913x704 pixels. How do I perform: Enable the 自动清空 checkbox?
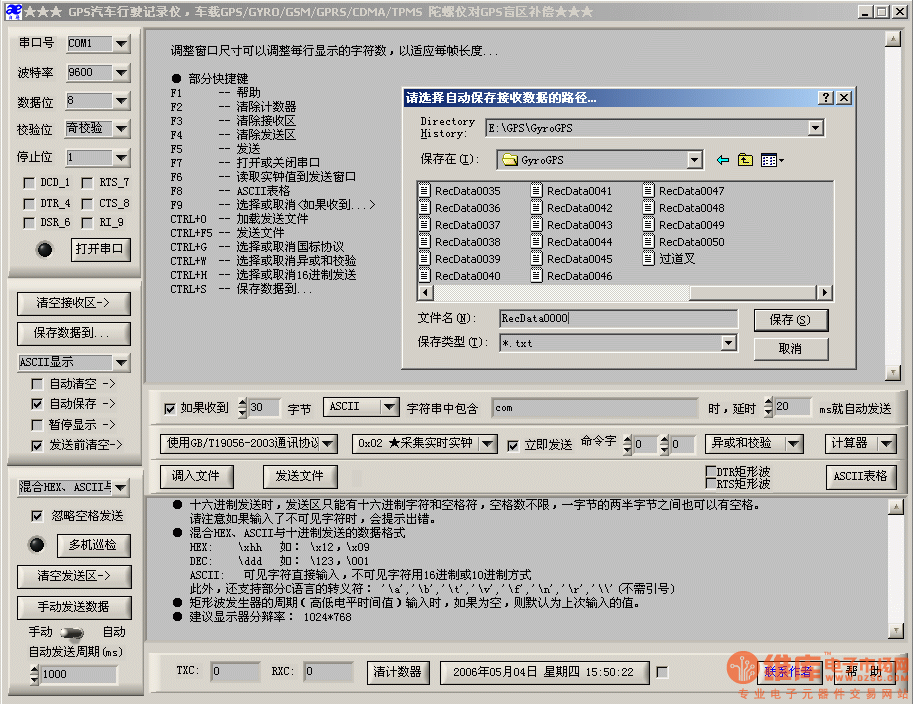coord(38,384)
